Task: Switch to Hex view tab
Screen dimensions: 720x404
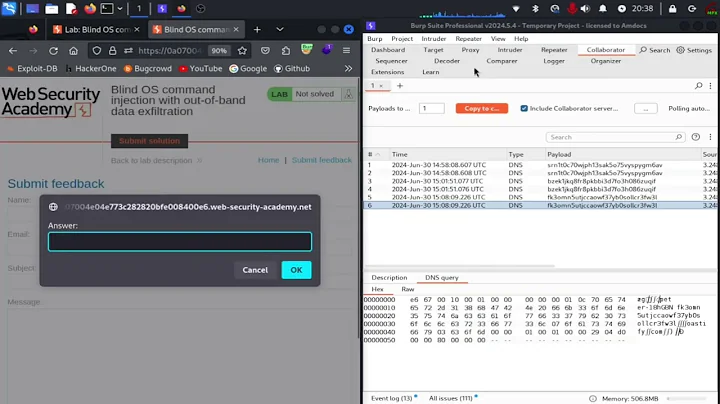Action: 377,289
